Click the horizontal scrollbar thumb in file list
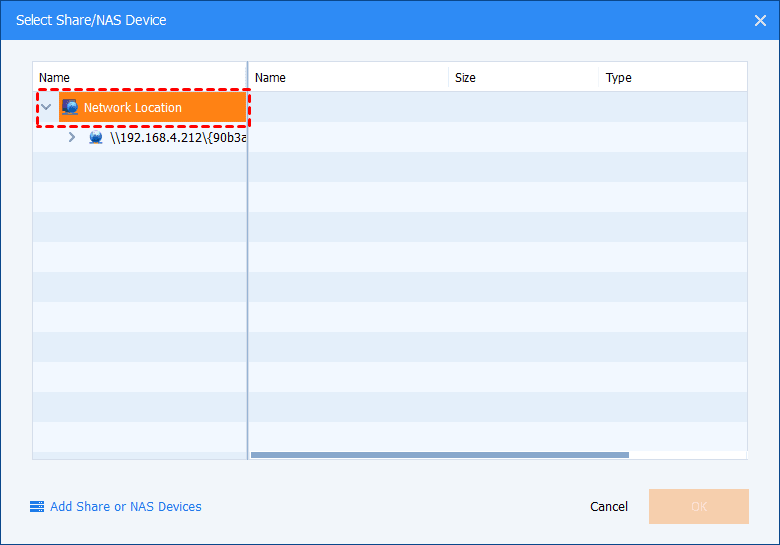Screen dimensions: 780x545 (440, 455)
